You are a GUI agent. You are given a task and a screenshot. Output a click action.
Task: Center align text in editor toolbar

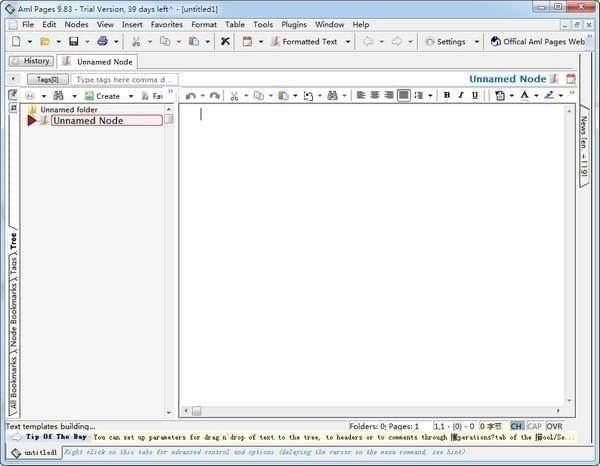374,96
